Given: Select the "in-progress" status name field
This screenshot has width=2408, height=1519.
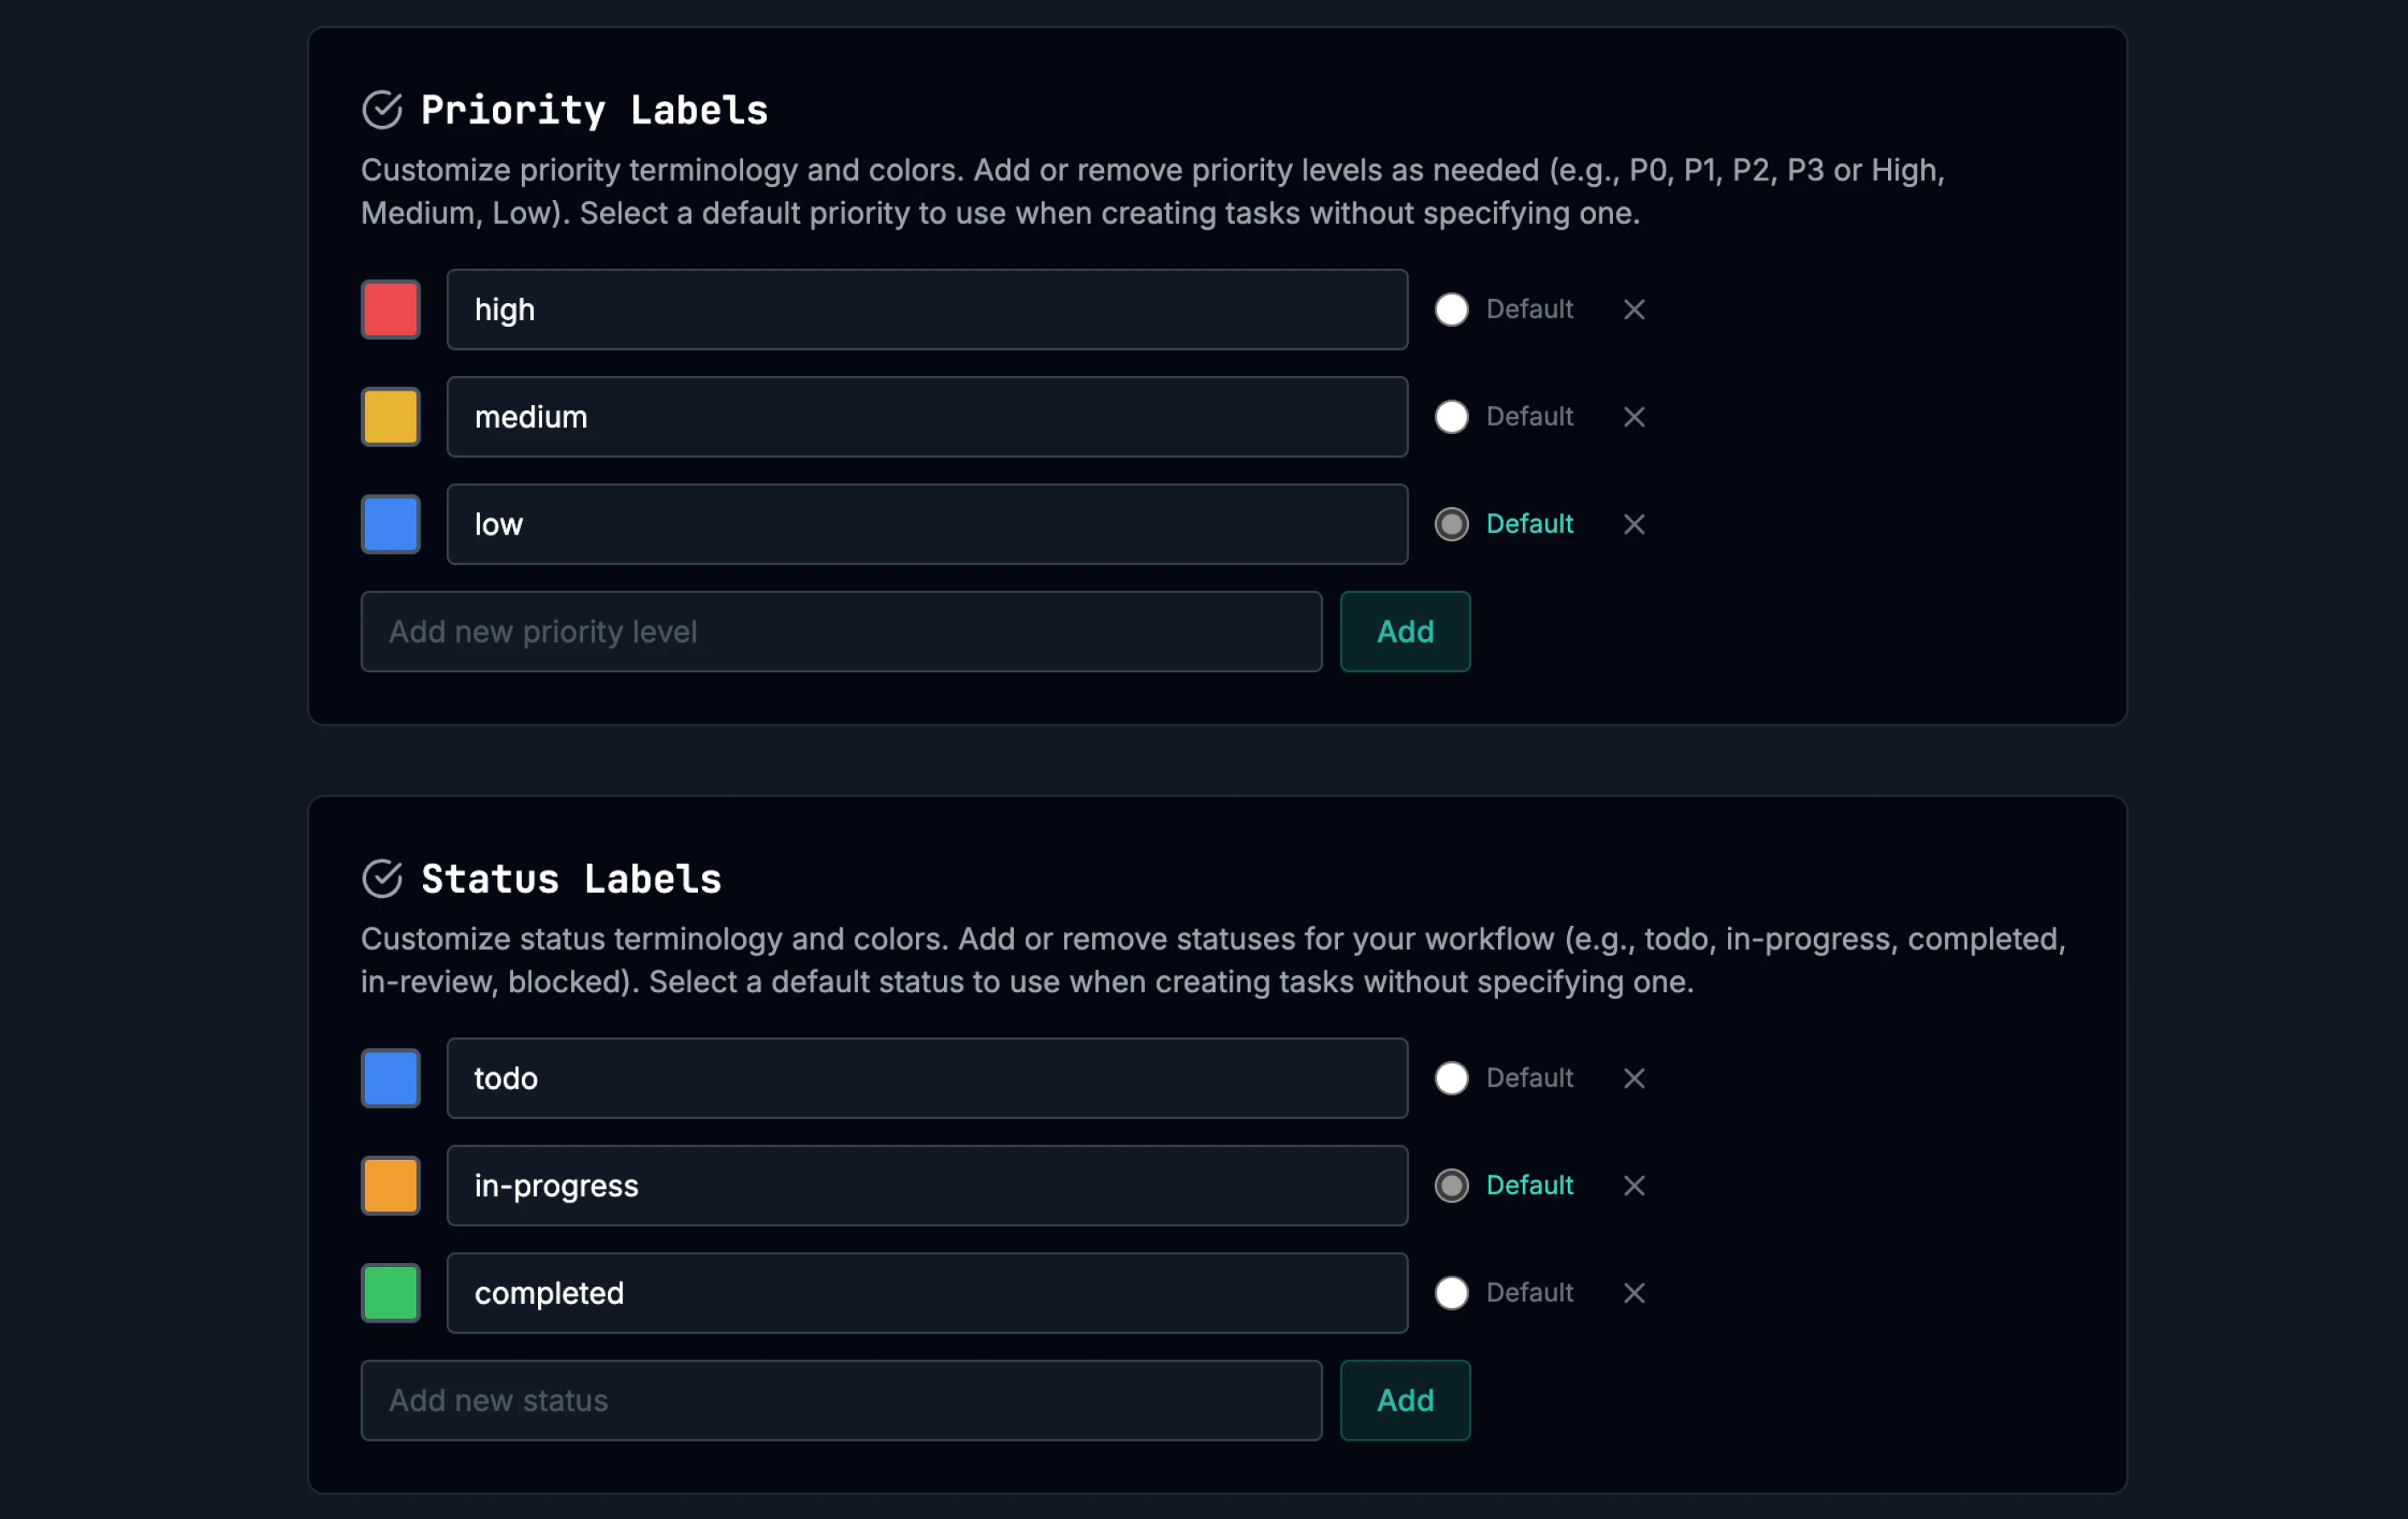Looking at the screenshot, I should (x=926, y=1186).
